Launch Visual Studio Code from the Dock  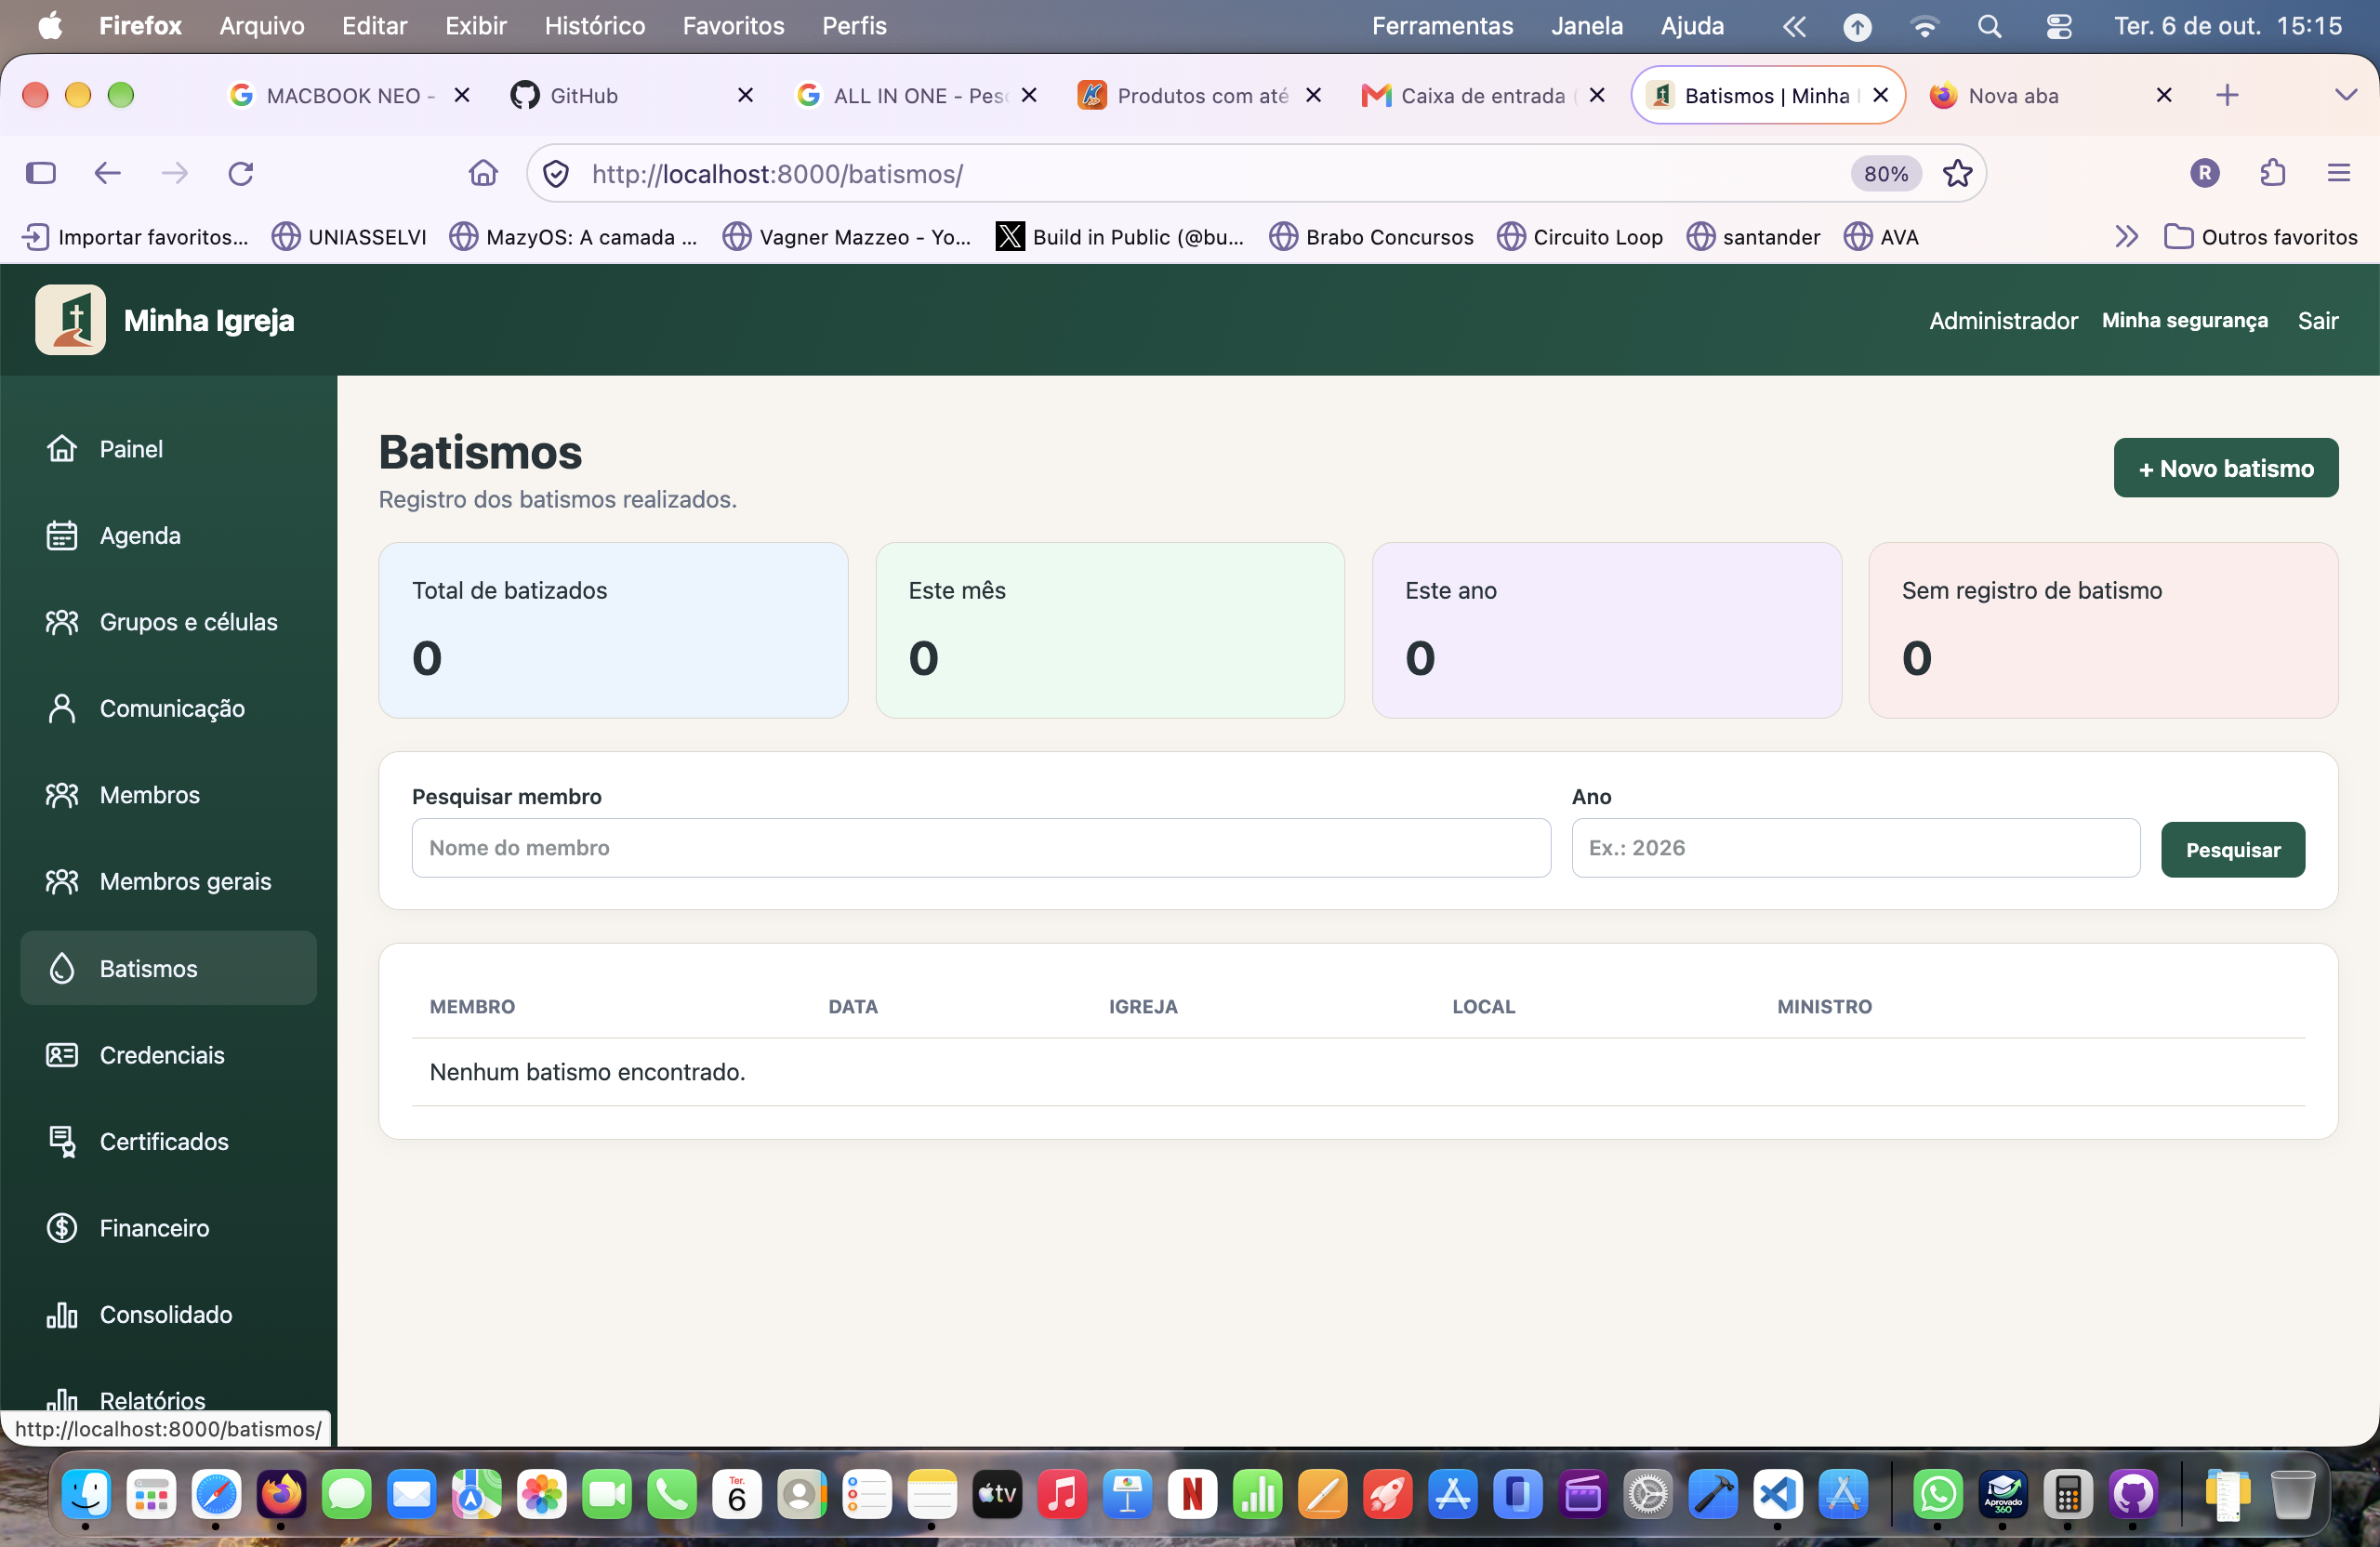[1778, 1494]
